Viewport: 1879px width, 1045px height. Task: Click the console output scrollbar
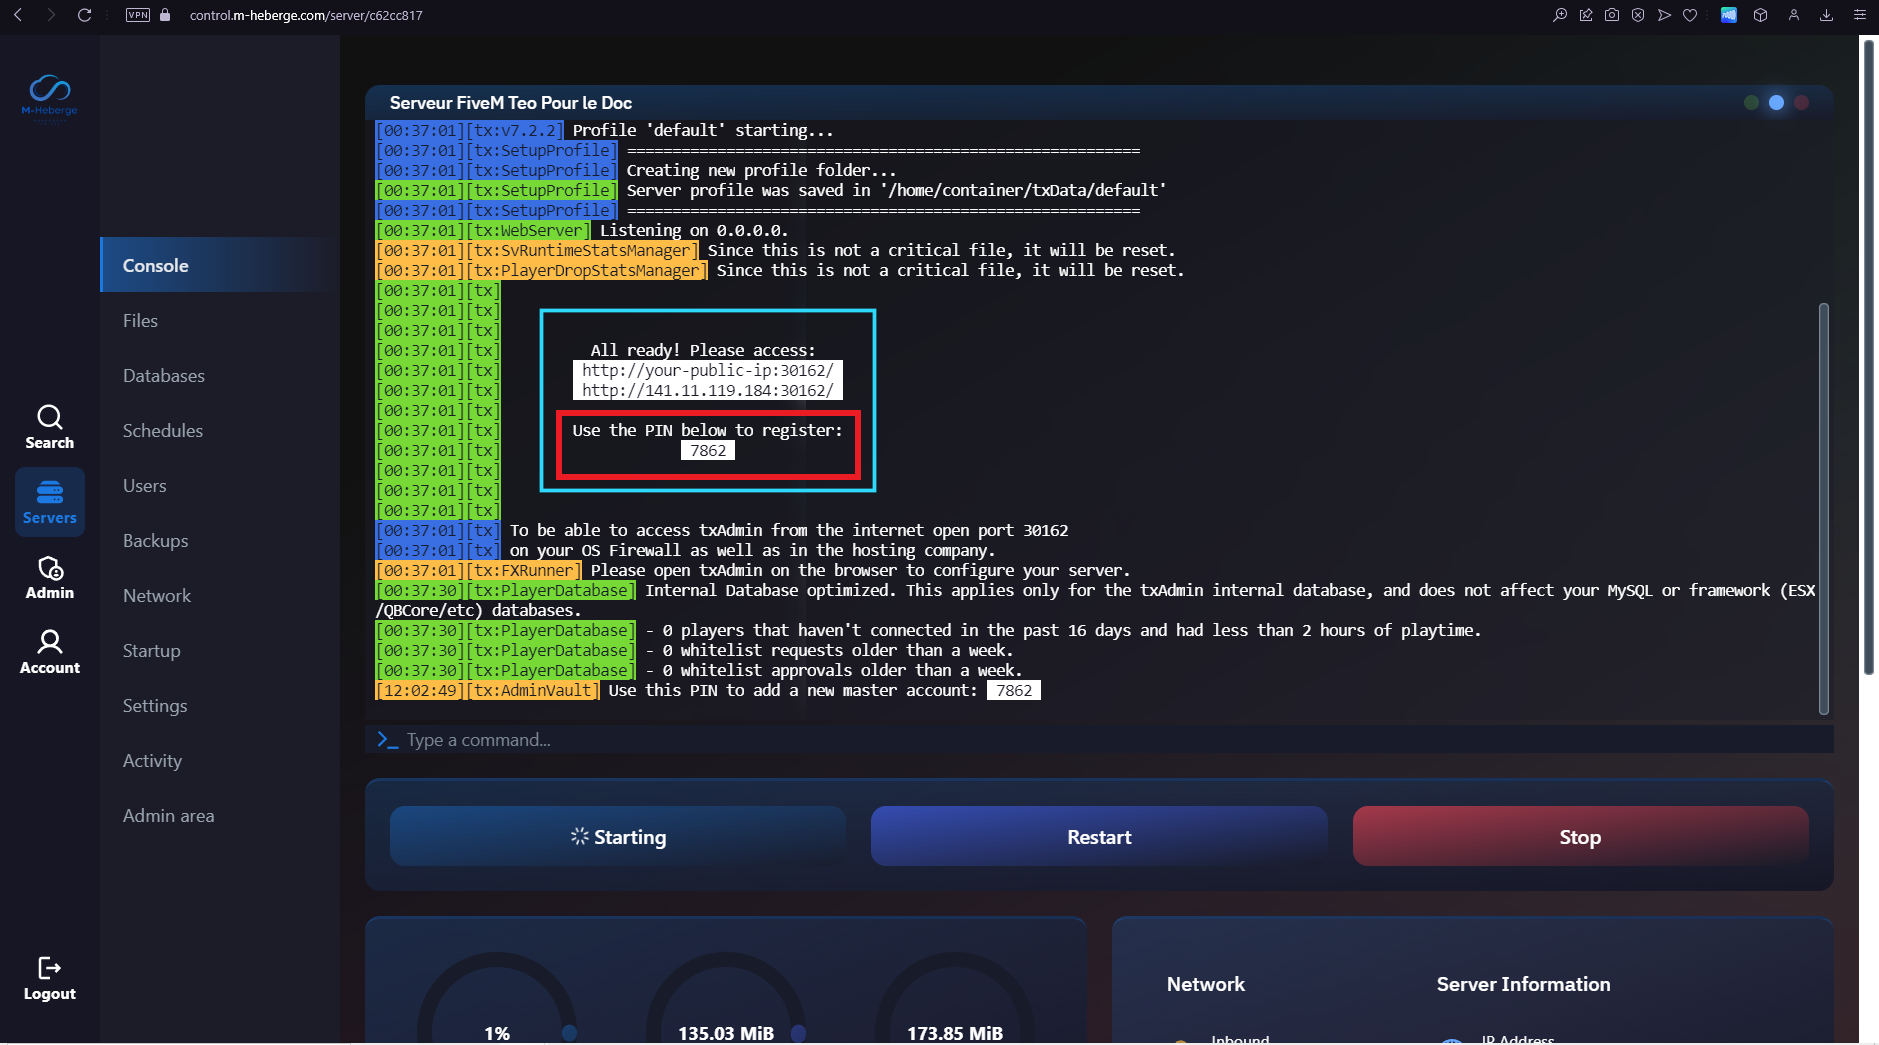tap(1823, 508)
